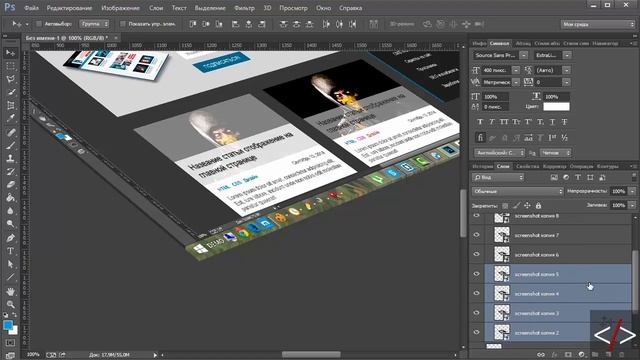
Task: Toggle lock transparent pixels in Layers panel
Action: click(x=505, y=206)
